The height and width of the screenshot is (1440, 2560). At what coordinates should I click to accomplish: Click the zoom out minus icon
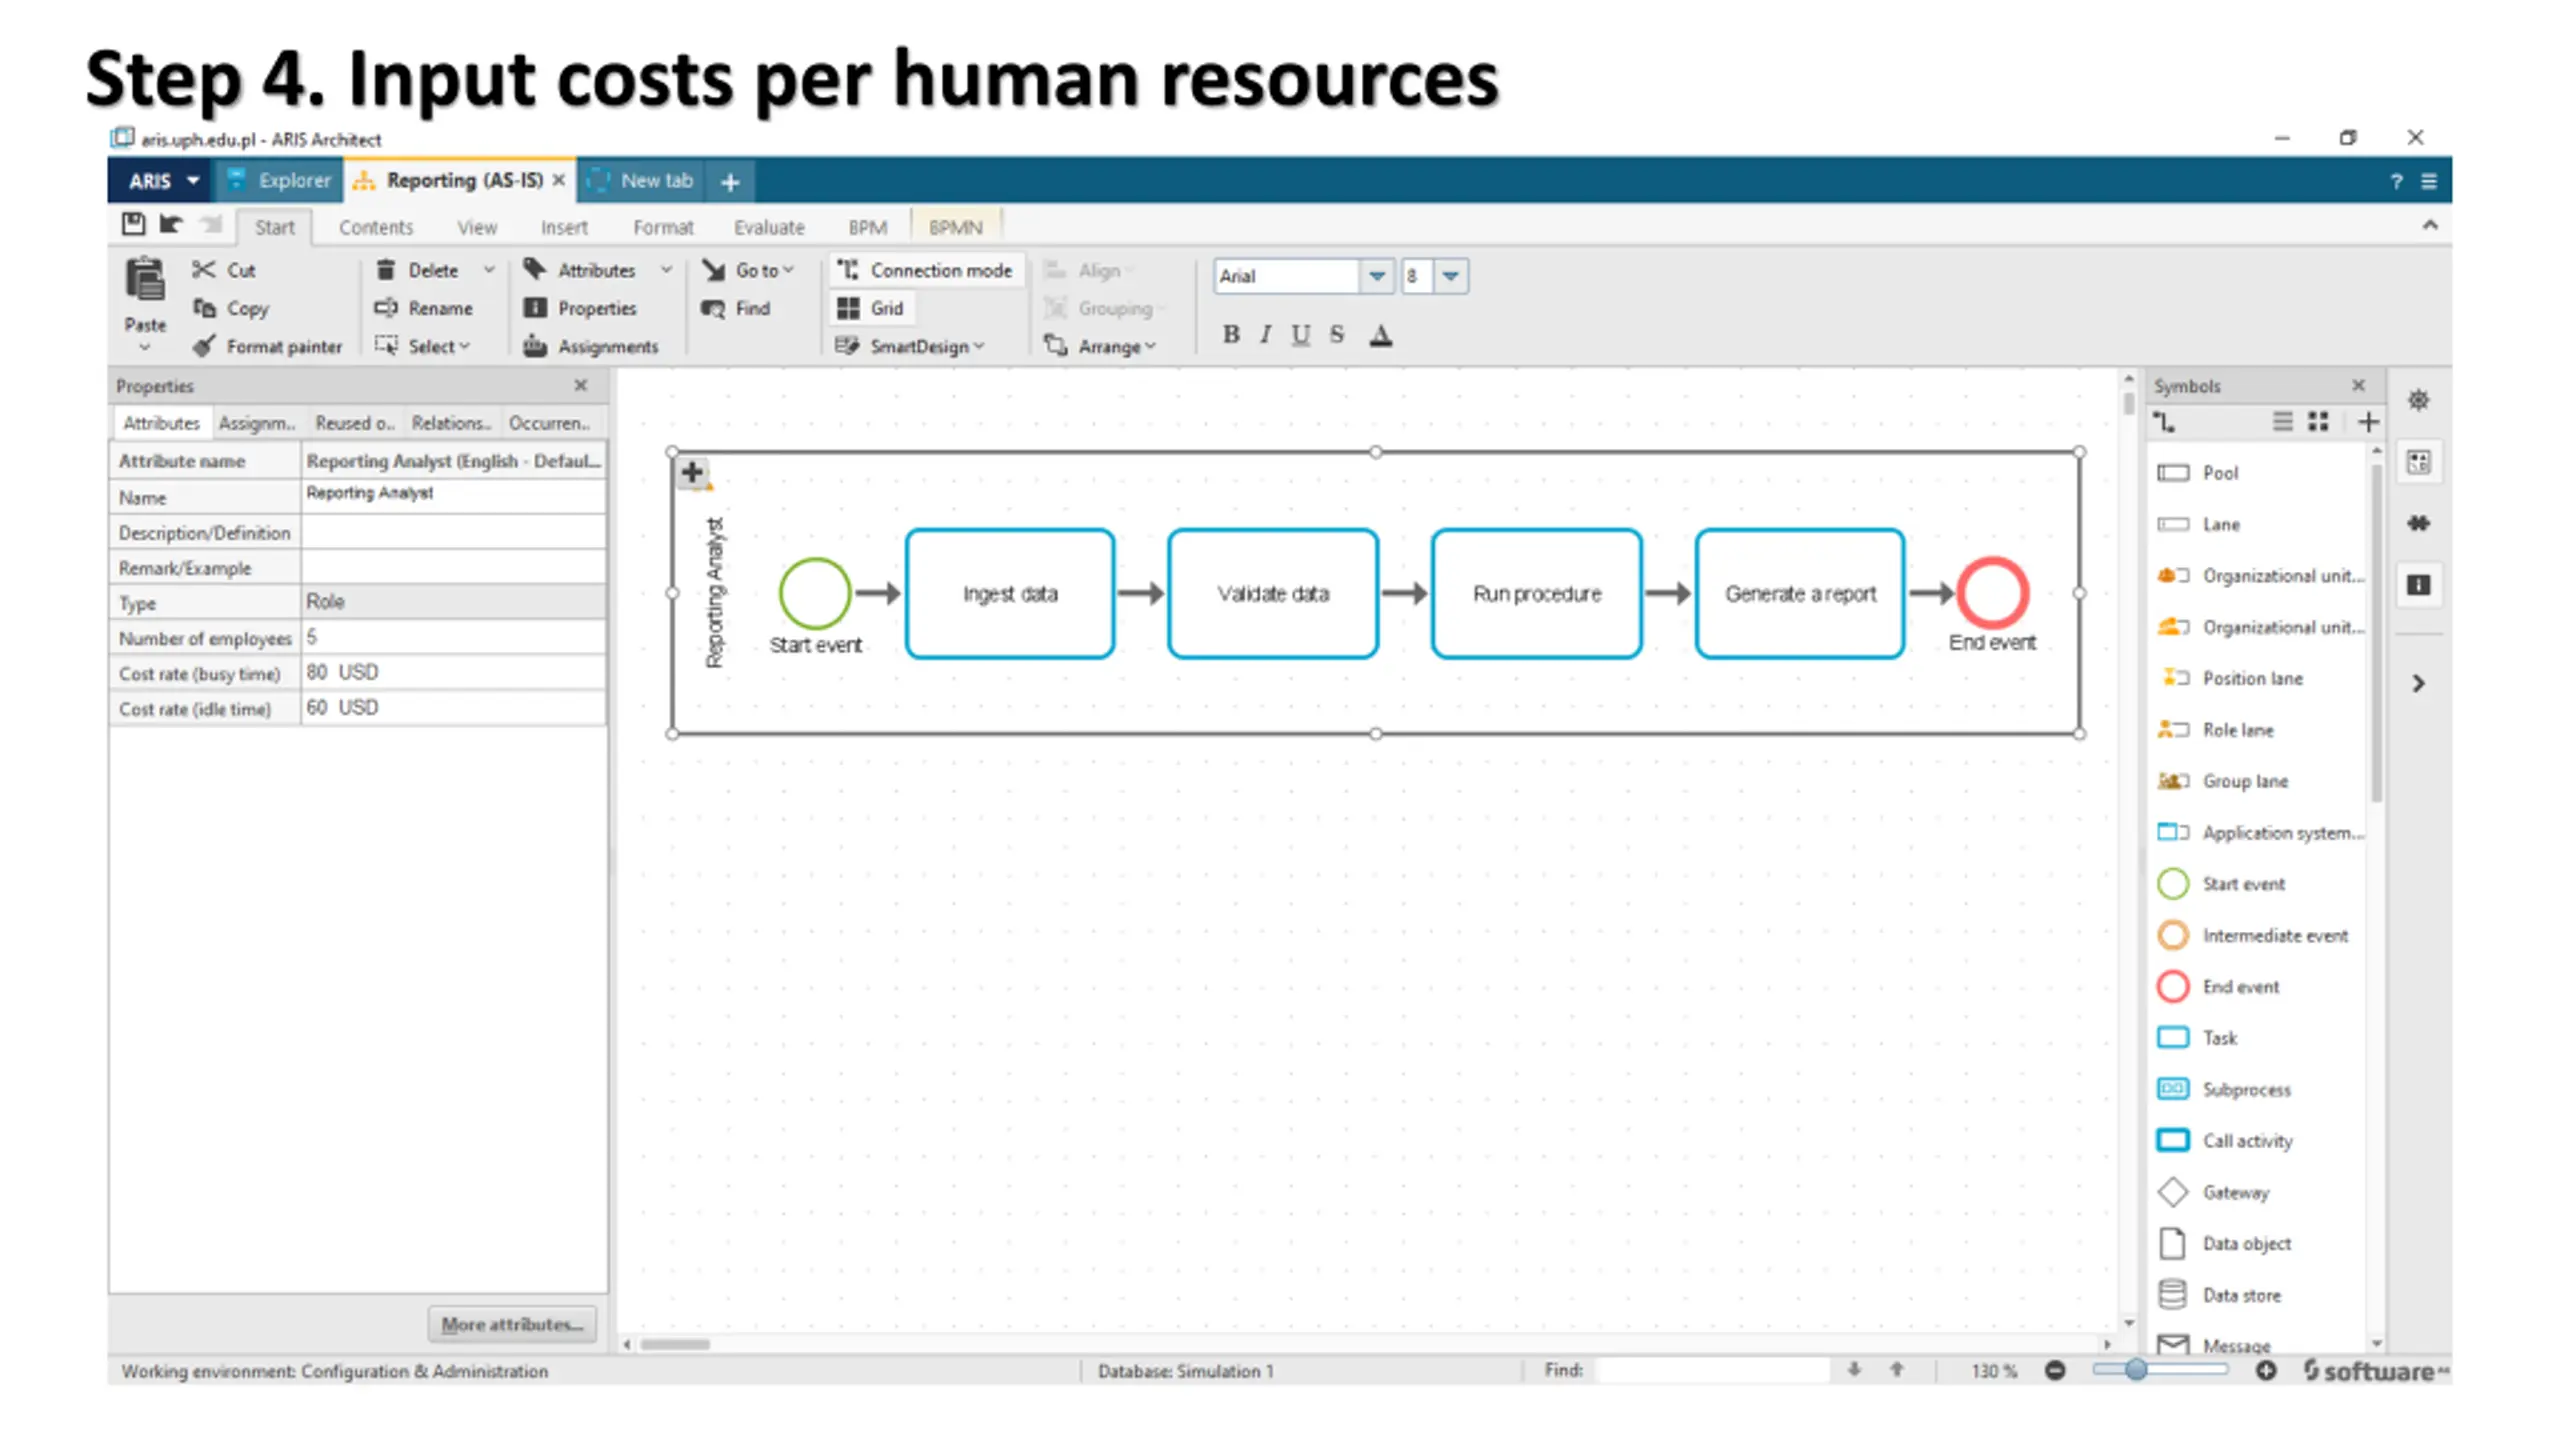2055,1371
